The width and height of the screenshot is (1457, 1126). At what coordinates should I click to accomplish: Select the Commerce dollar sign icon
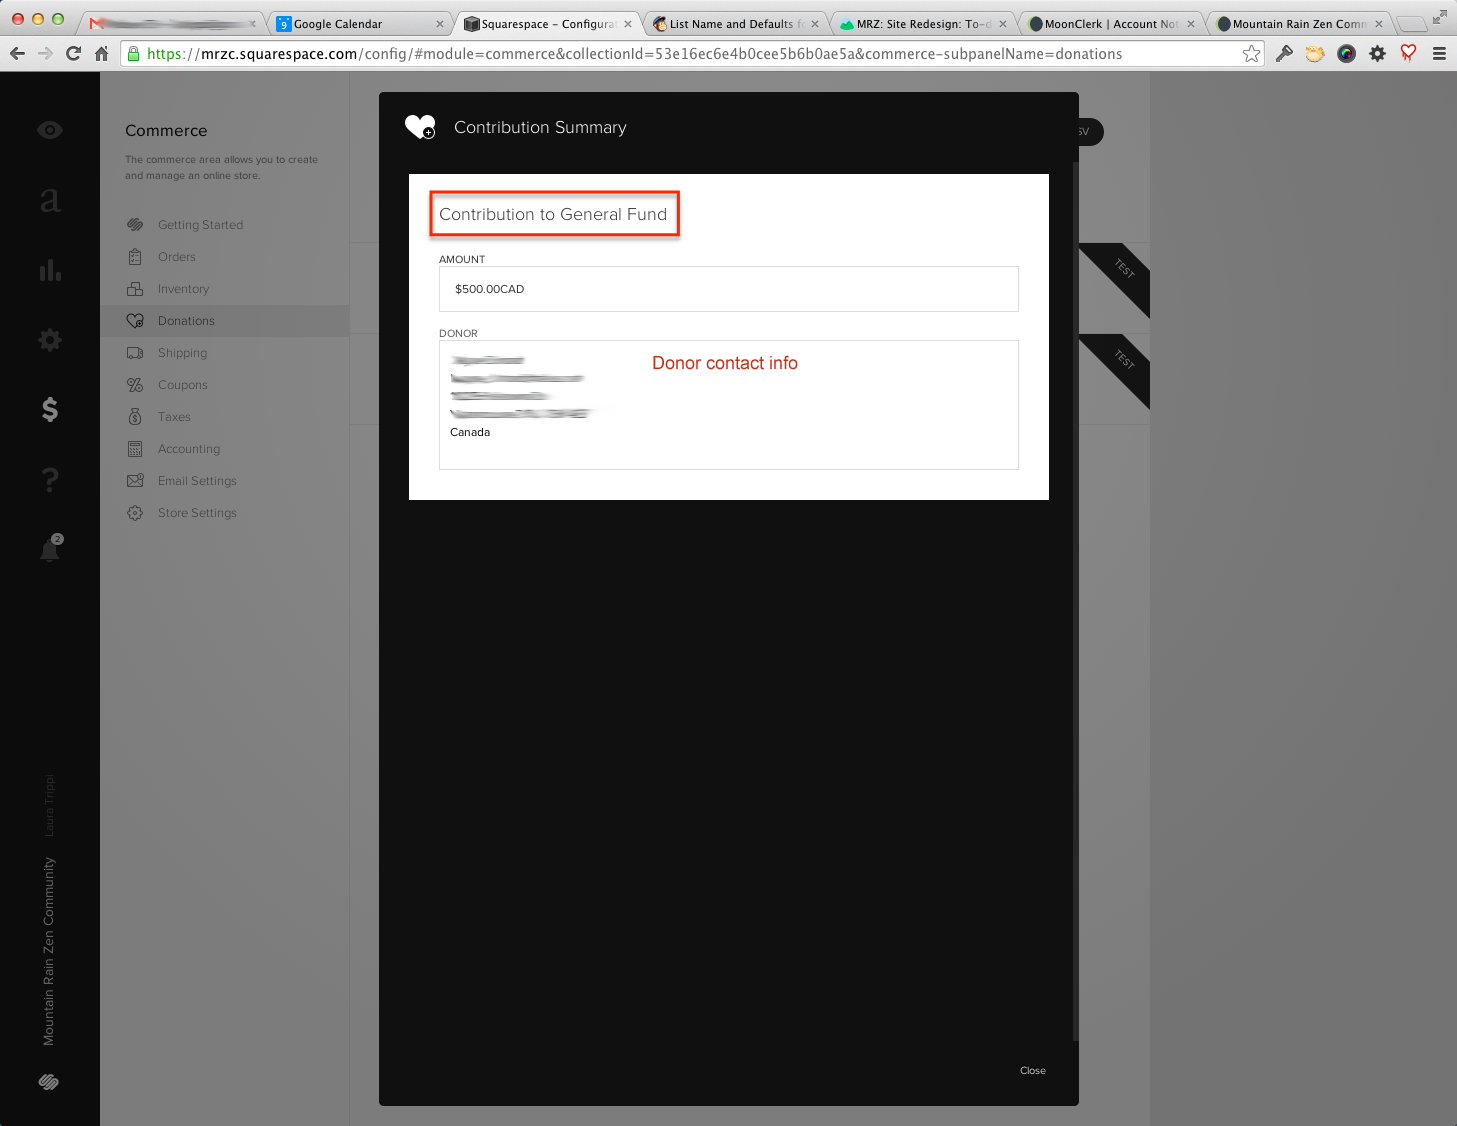pyautogui.click(x=50, y=409)
